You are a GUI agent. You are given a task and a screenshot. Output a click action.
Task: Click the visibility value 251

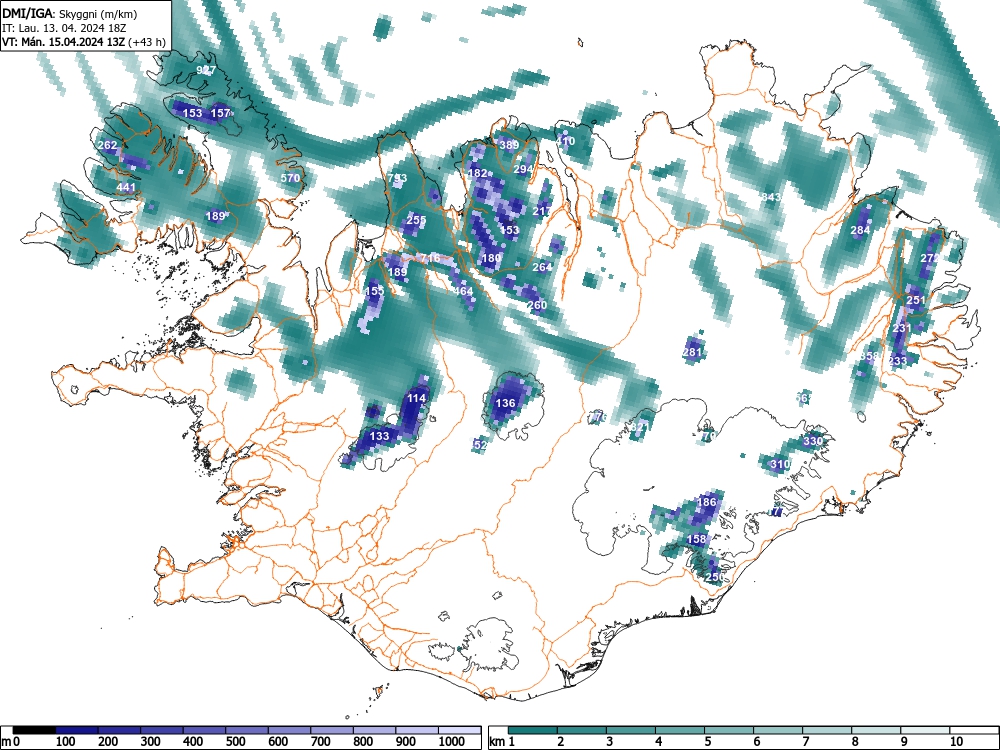[x=916, y=300]
